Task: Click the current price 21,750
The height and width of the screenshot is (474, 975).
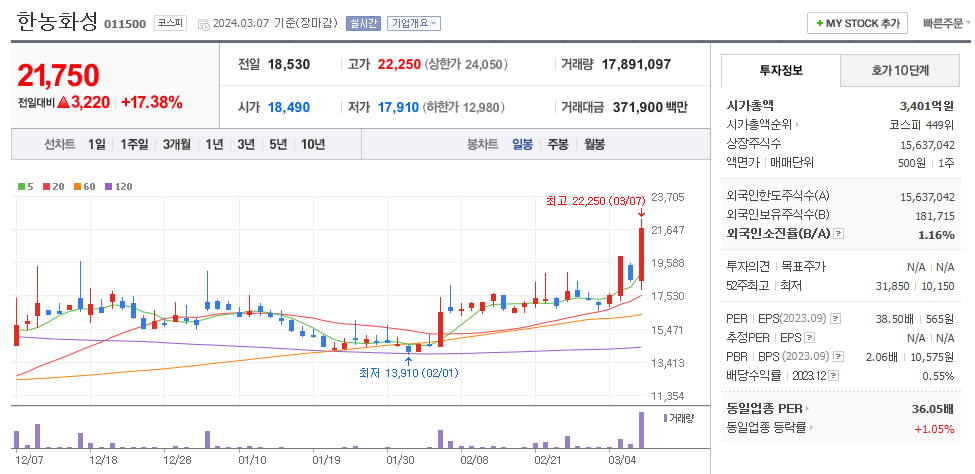Action: click(58, 76)
